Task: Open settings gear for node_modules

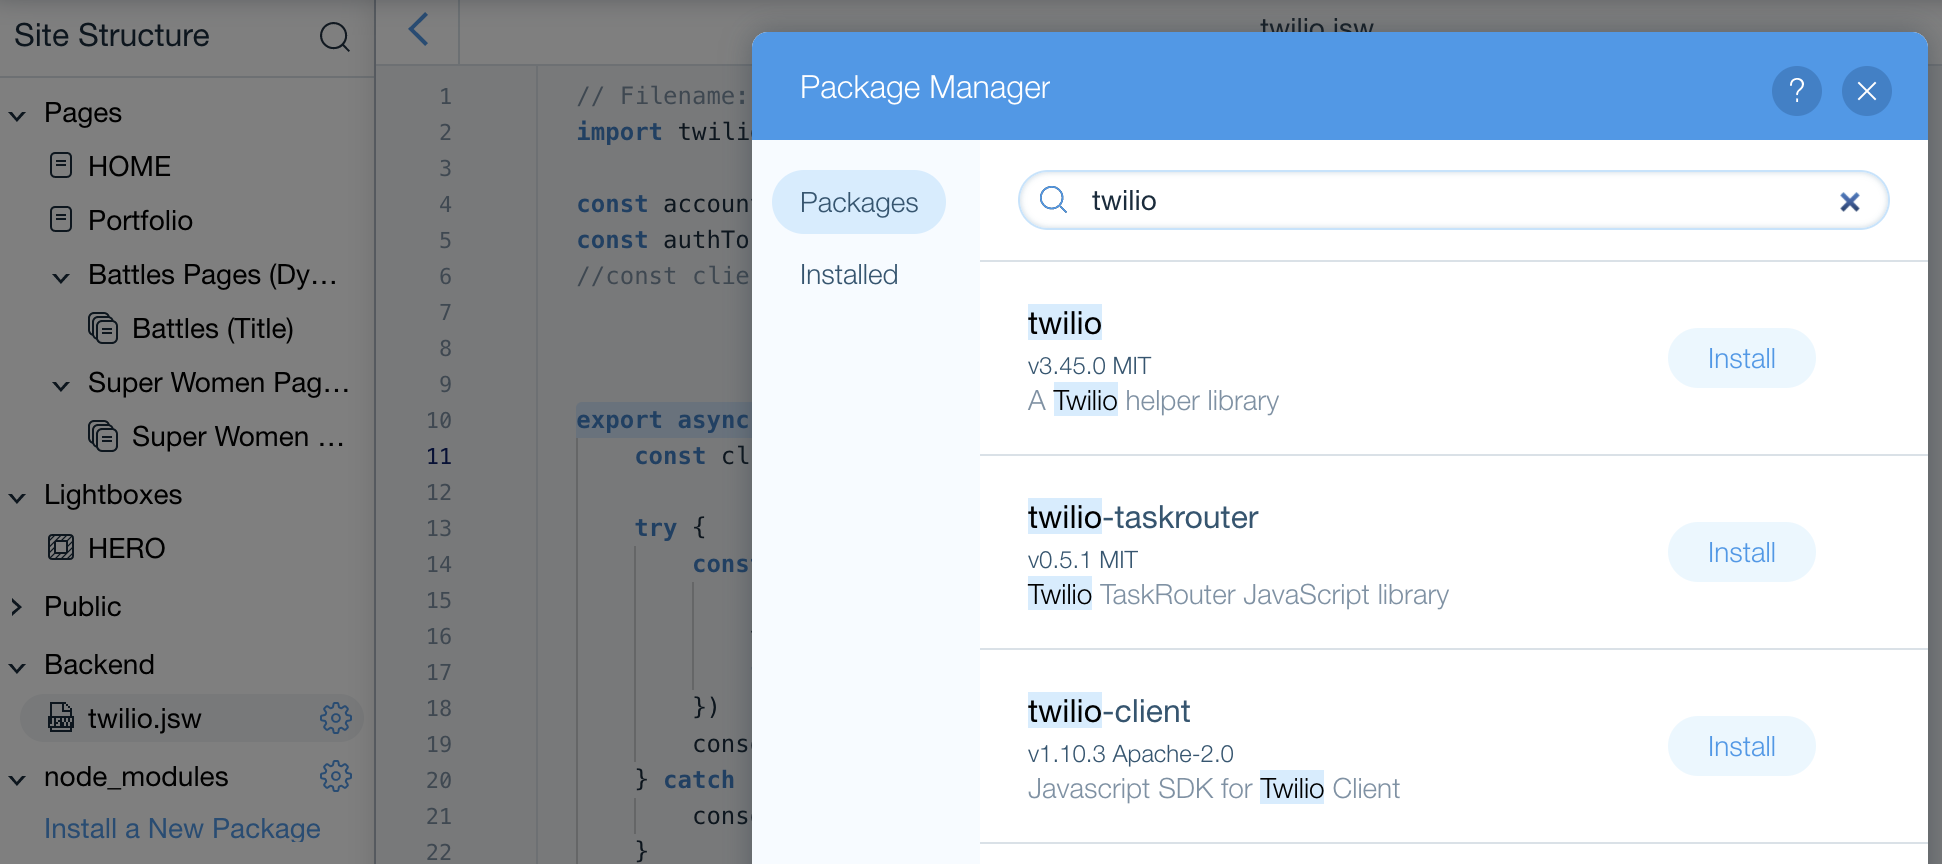Action: [336, 776]
